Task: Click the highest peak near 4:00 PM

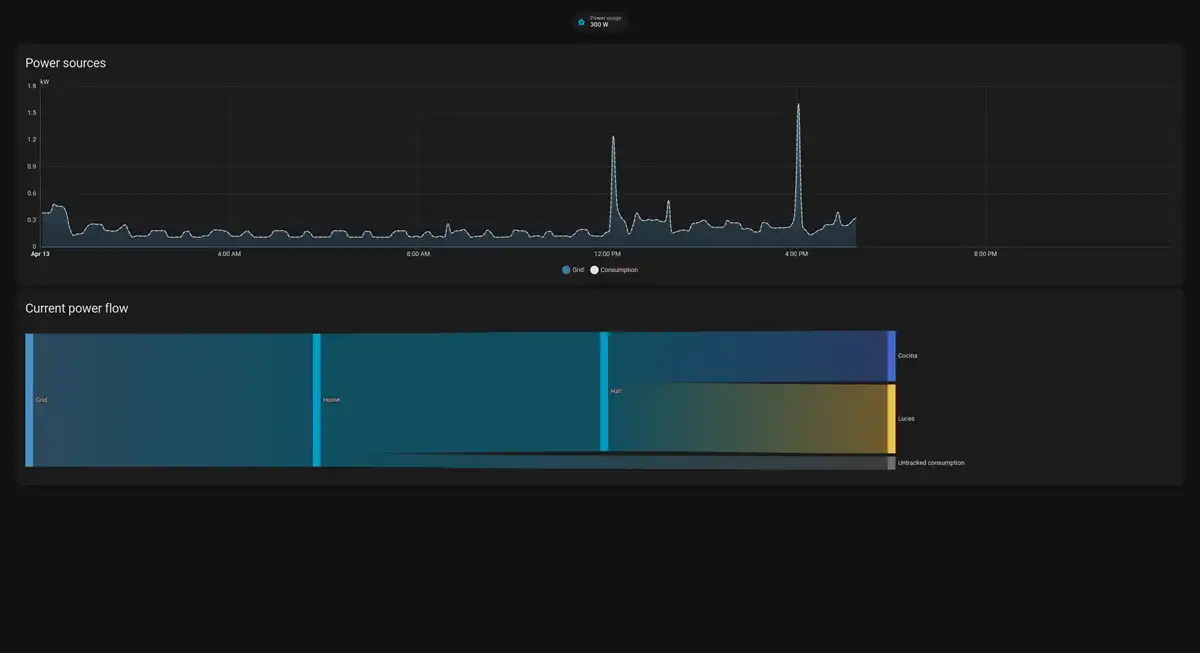Action: coord(798,106)
